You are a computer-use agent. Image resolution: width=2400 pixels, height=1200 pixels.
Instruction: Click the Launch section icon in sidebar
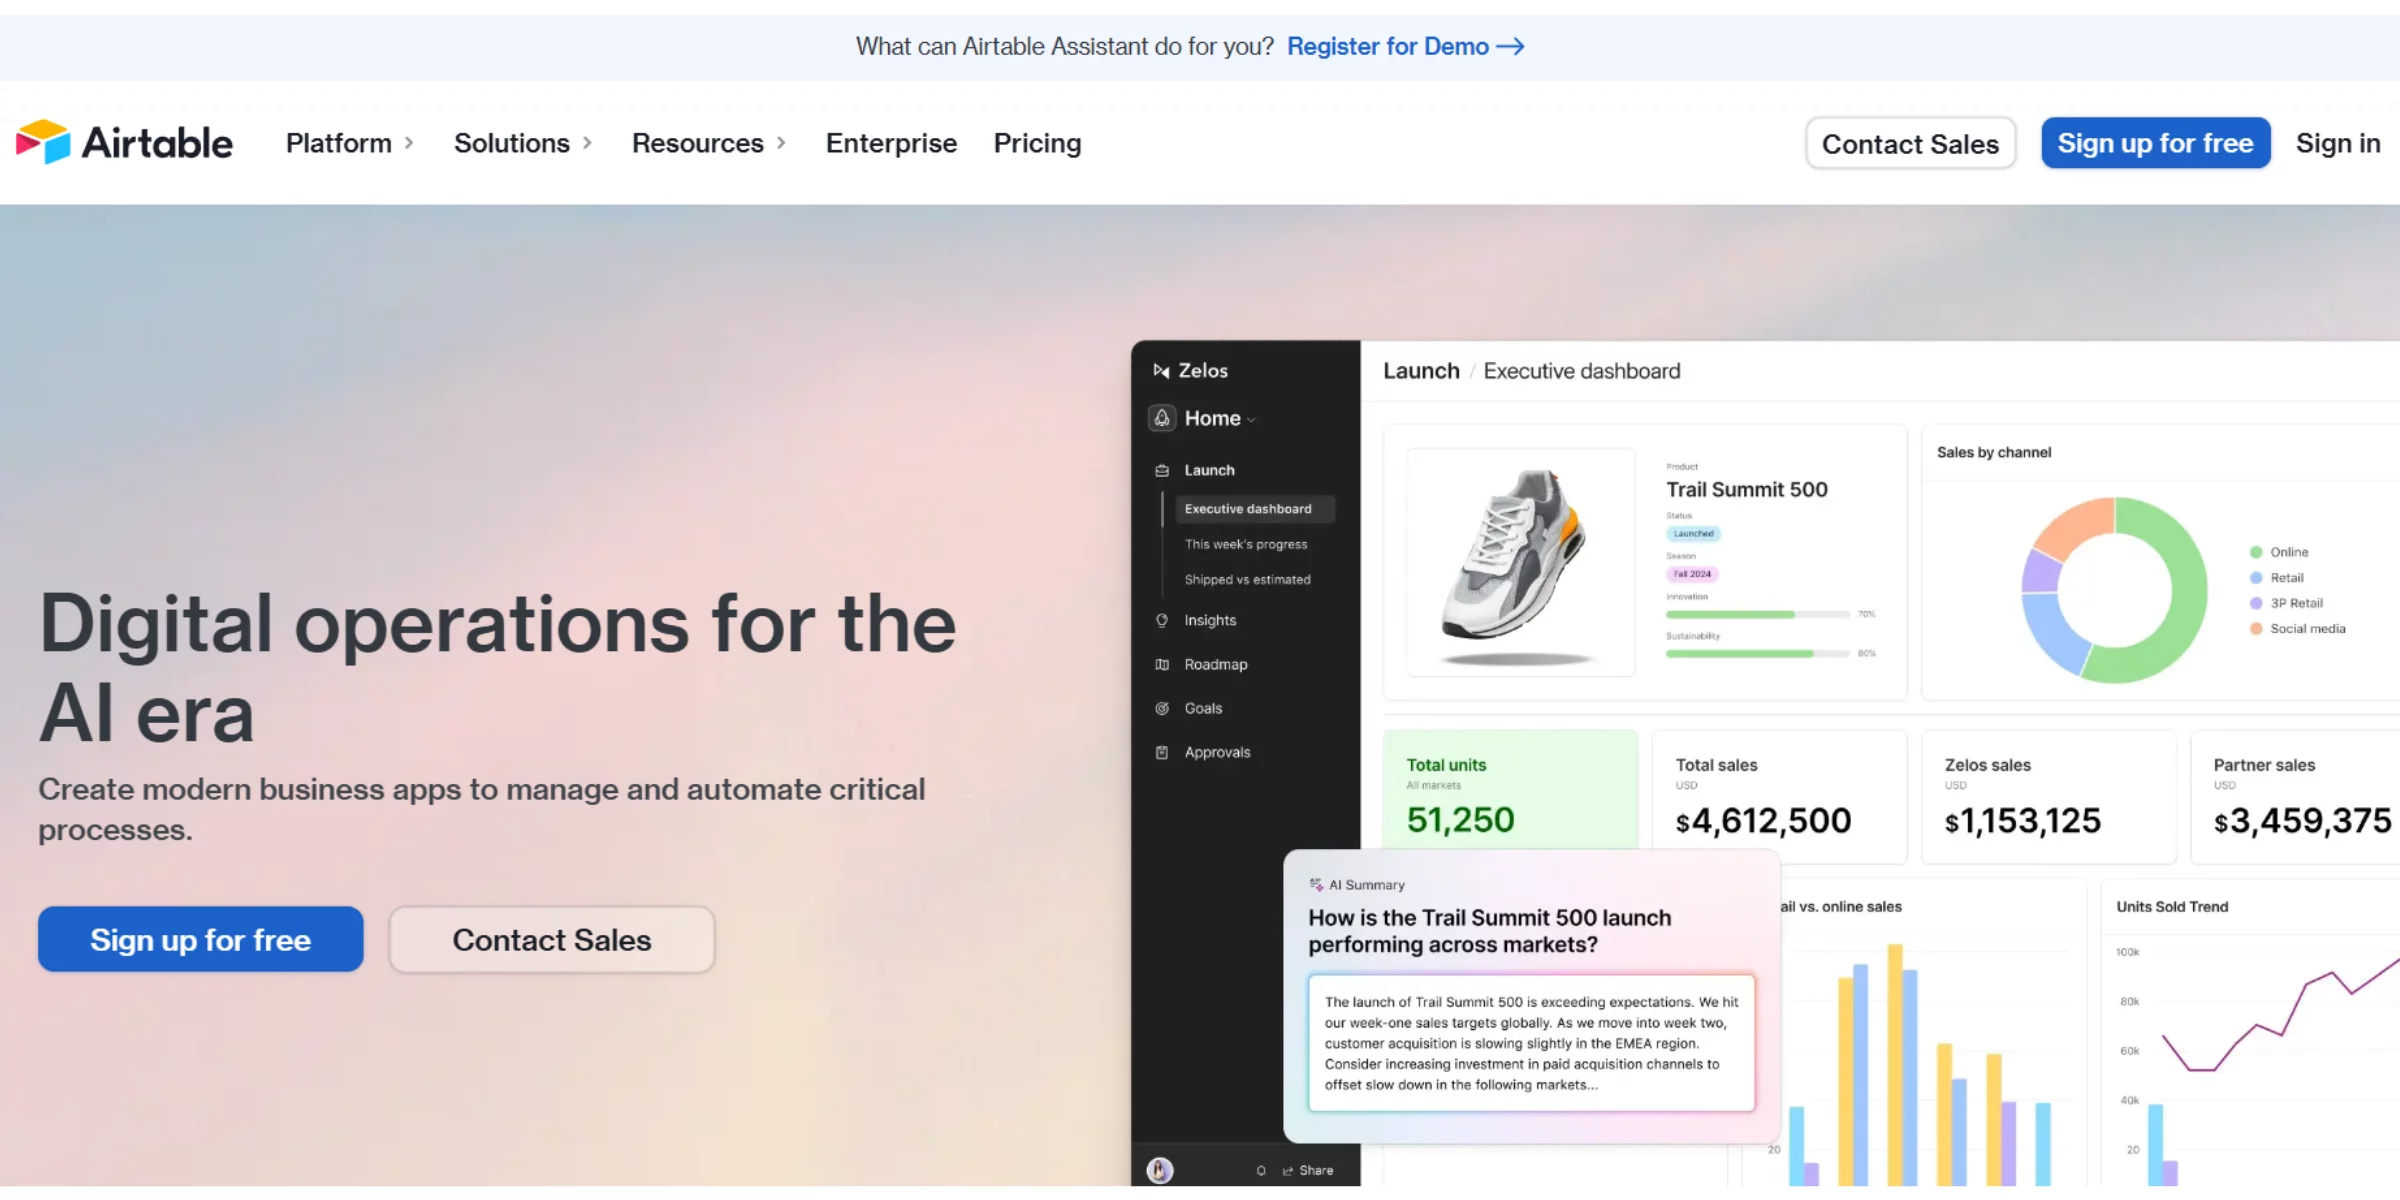pos(1162,470)
